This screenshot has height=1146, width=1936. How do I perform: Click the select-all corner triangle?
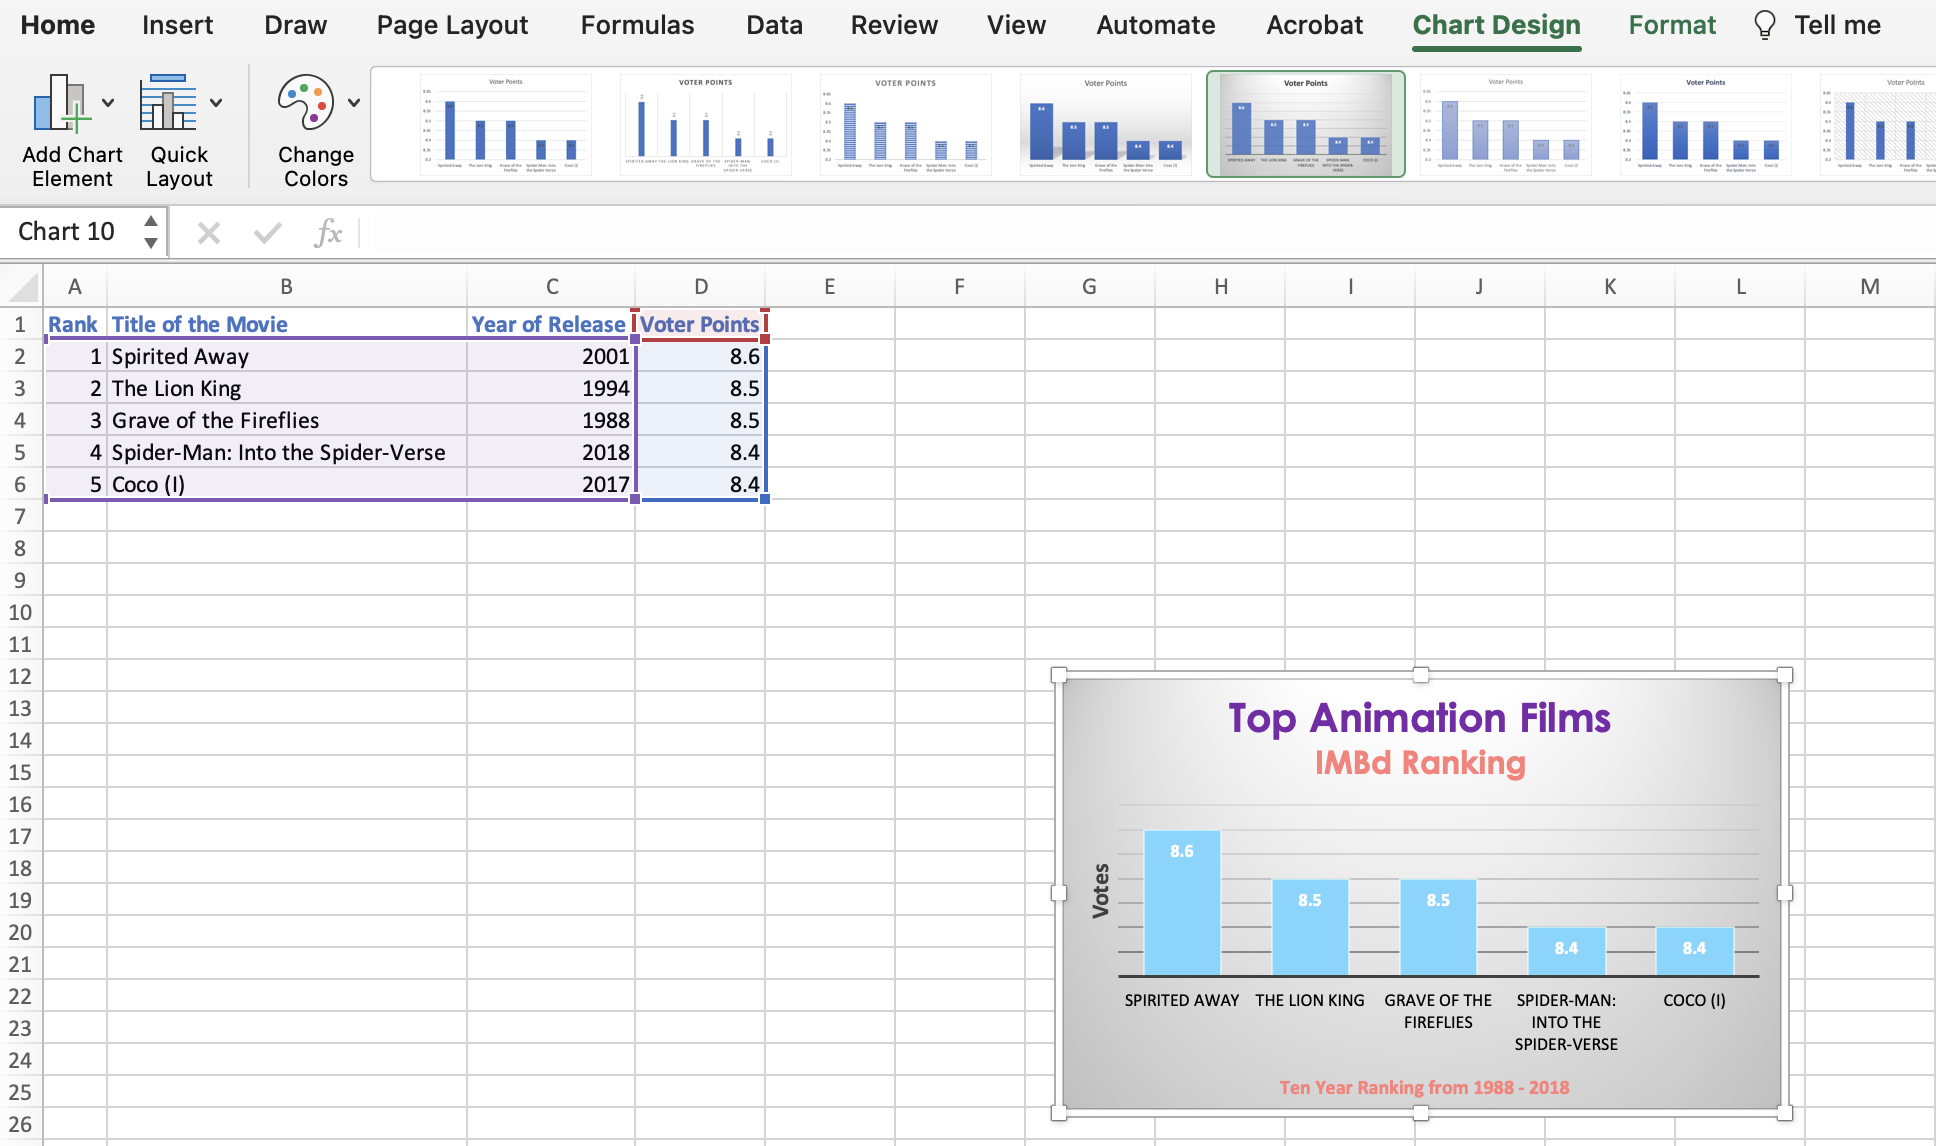[x=23, y=288]
